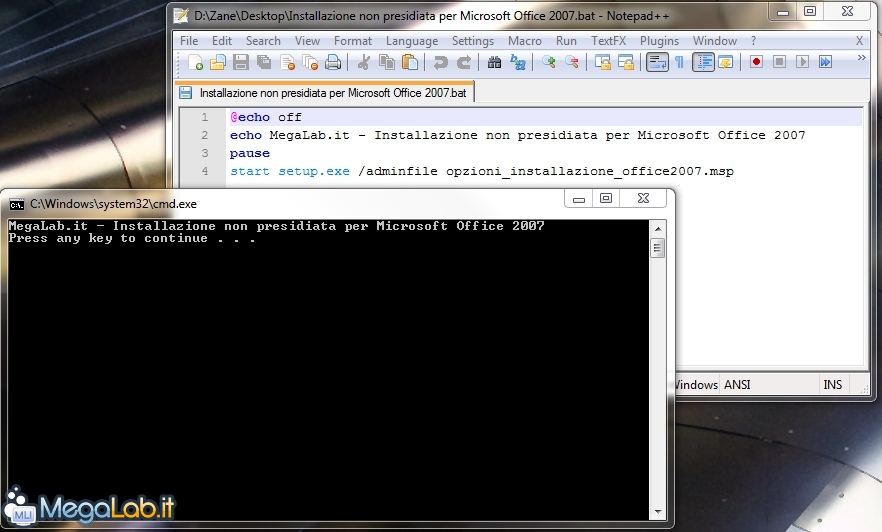Click the Print icon in toolbar
882x532 pixels.
(x=333, y=62)
